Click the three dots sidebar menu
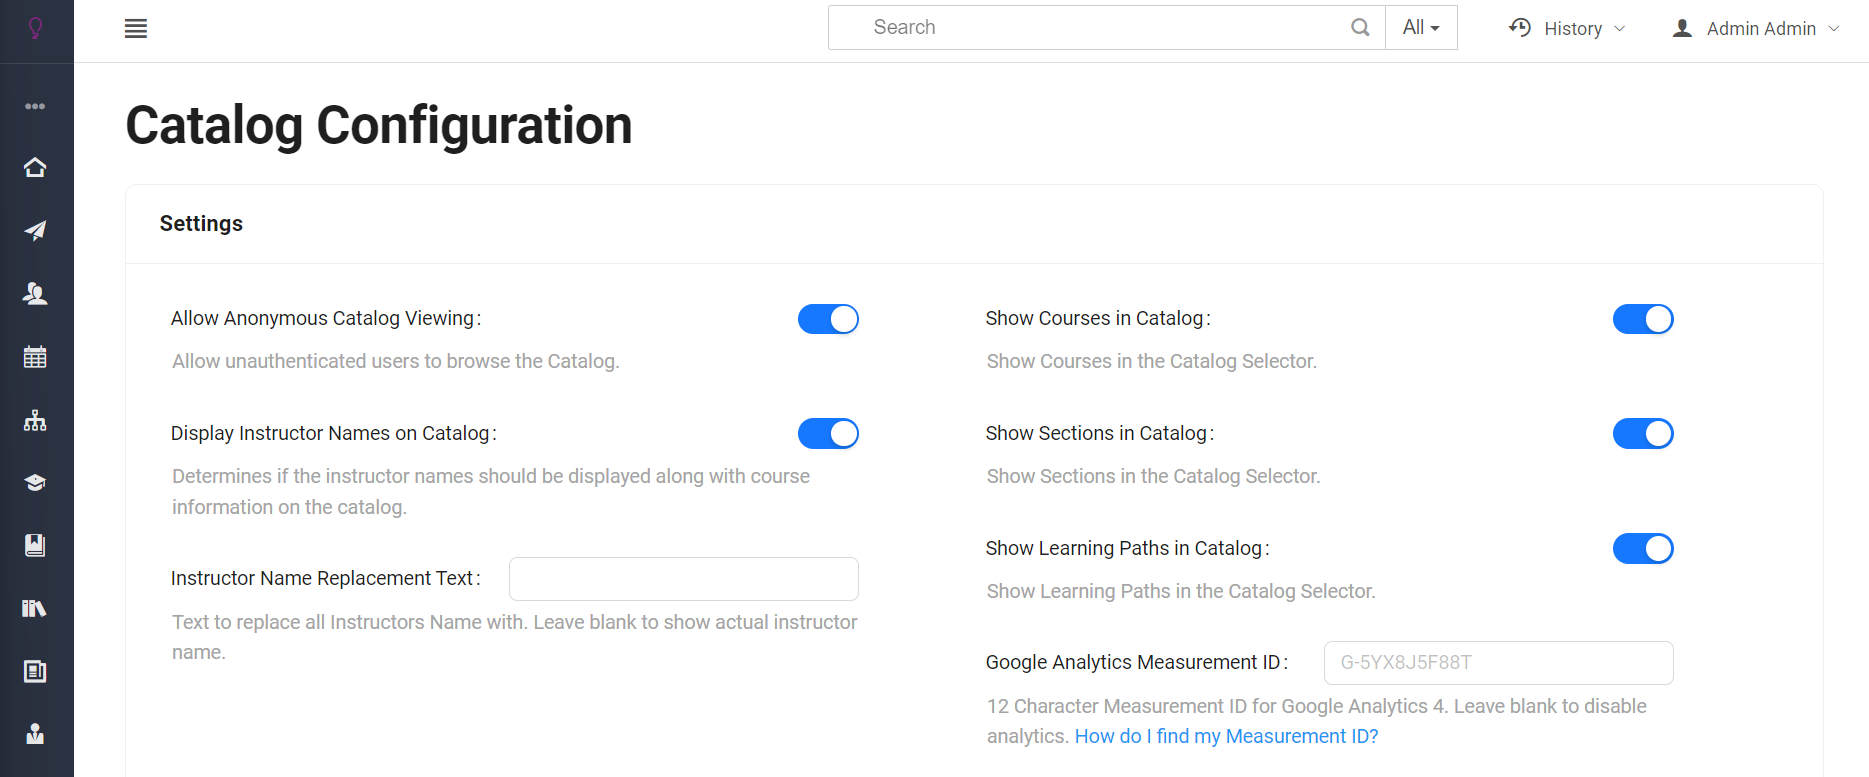1869x777 pixels. tap(35, 106)
